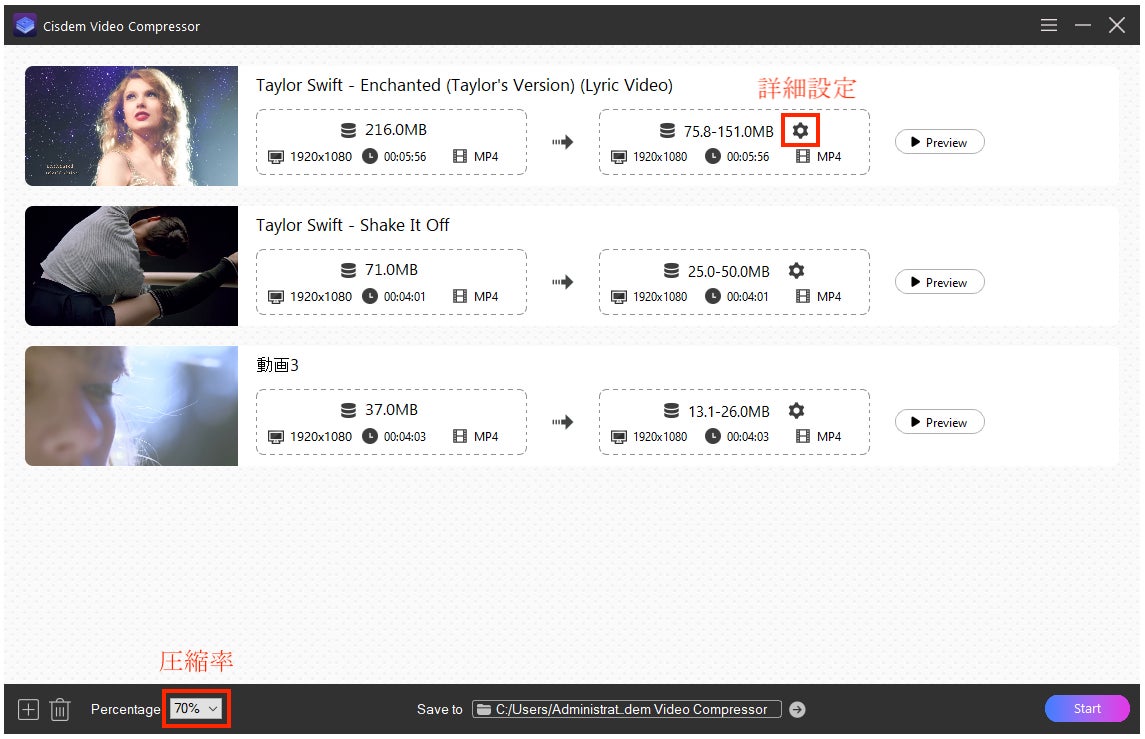Click the title '動画3'
1145x739 pixels.
pos(277,365)
